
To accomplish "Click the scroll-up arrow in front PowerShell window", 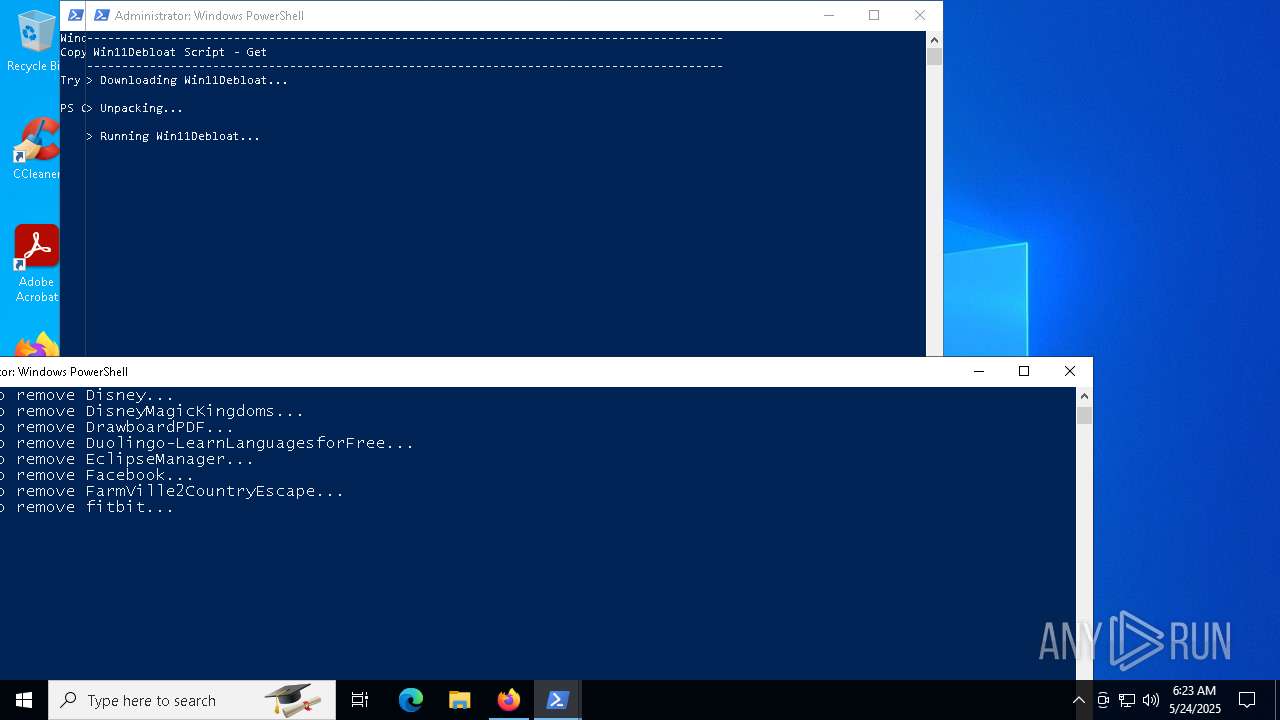I will pyautogui.click(x=1084, y=396).
